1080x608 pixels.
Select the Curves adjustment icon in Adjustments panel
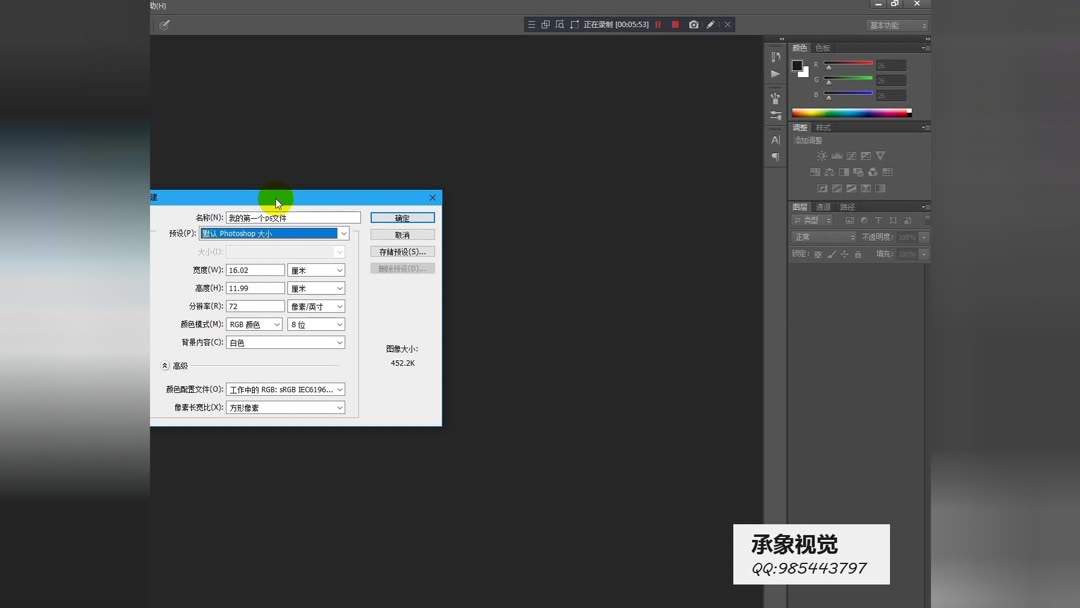point(851,155)
